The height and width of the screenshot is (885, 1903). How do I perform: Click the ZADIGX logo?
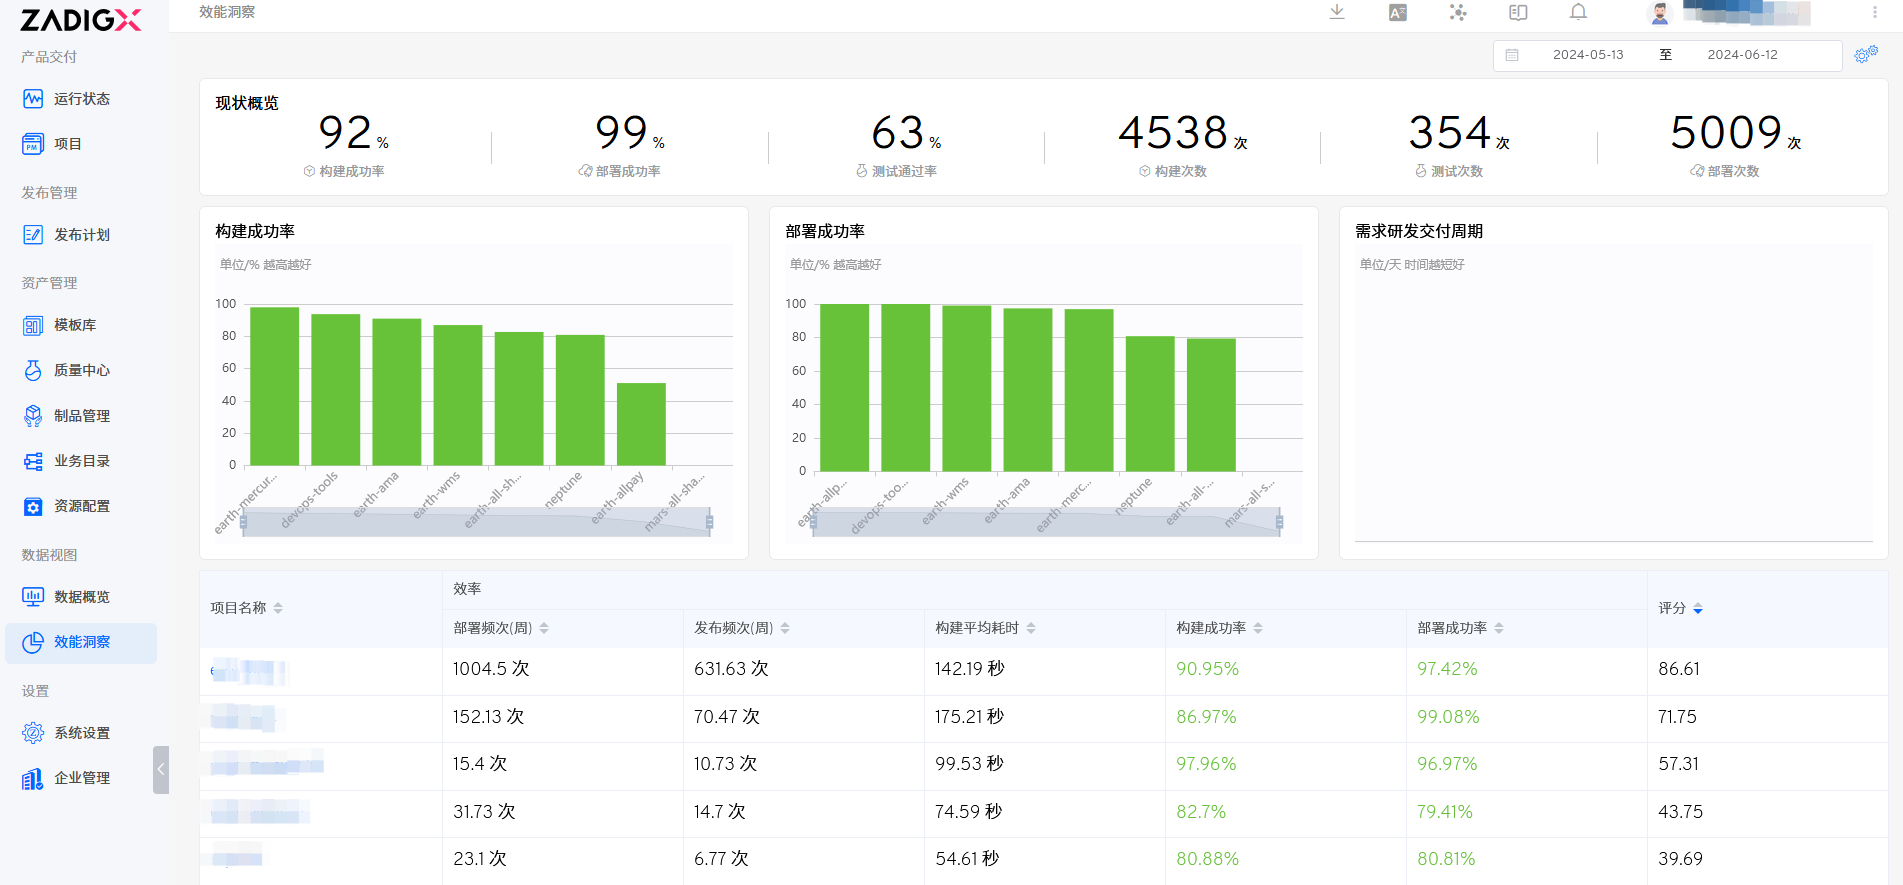pyautogui.click(x=81, y=20)
